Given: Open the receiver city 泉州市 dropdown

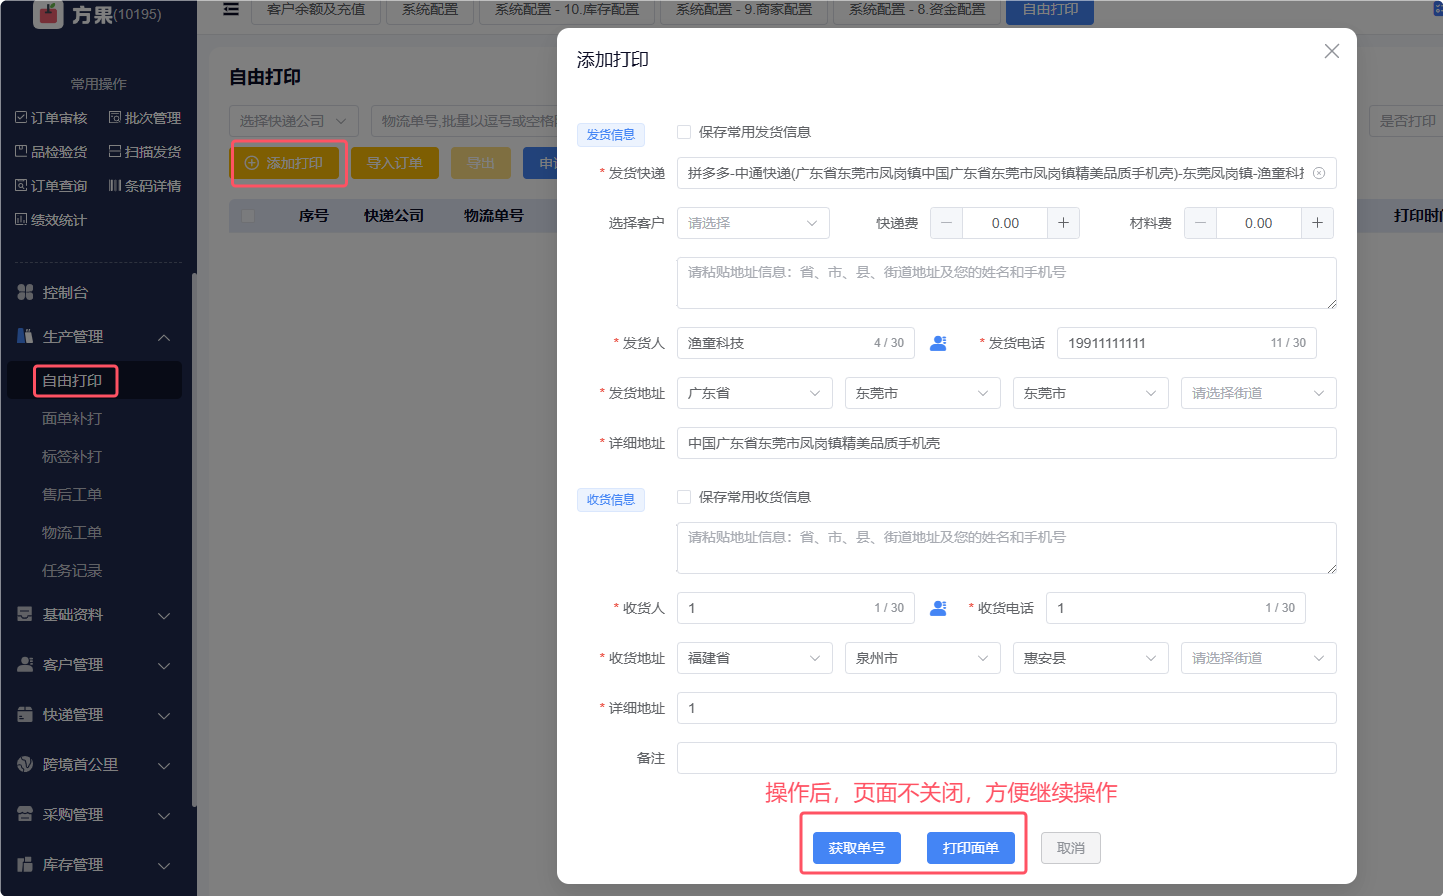Looking at the screenshot, I should (x=922, y=658).
